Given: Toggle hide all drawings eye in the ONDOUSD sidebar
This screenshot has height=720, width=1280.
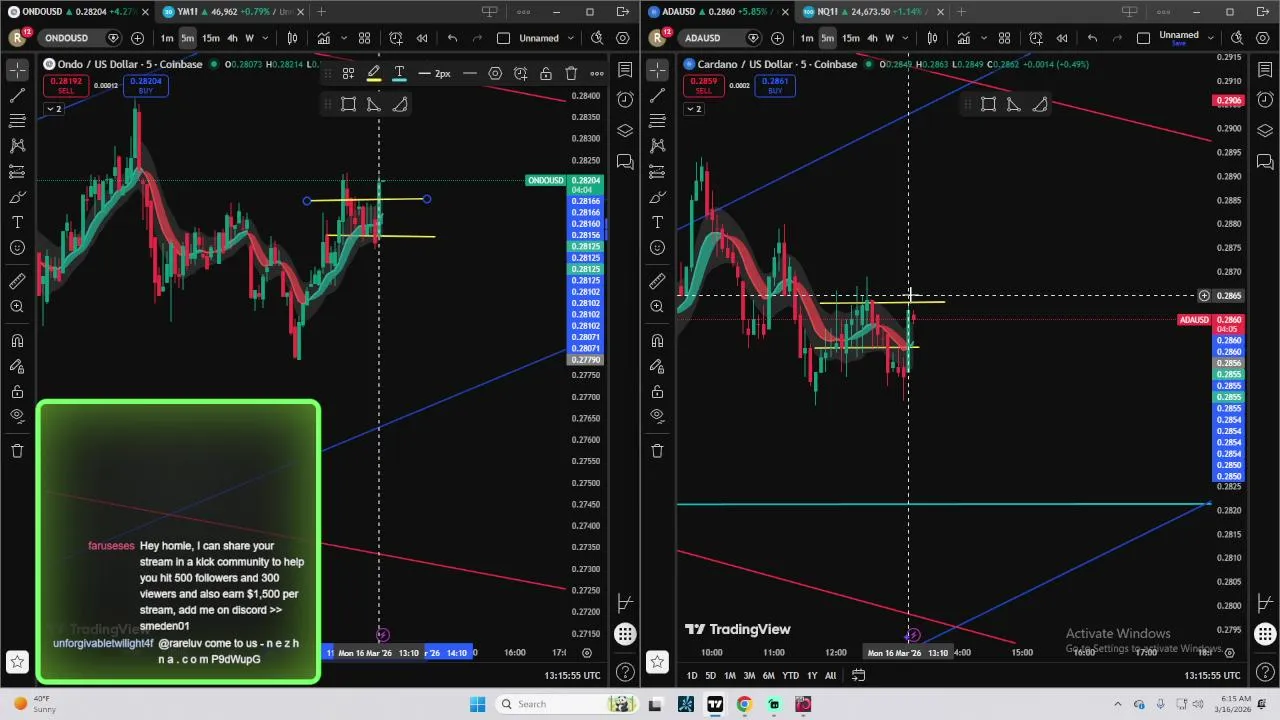Looking at the screenshot, I should 17,416.
